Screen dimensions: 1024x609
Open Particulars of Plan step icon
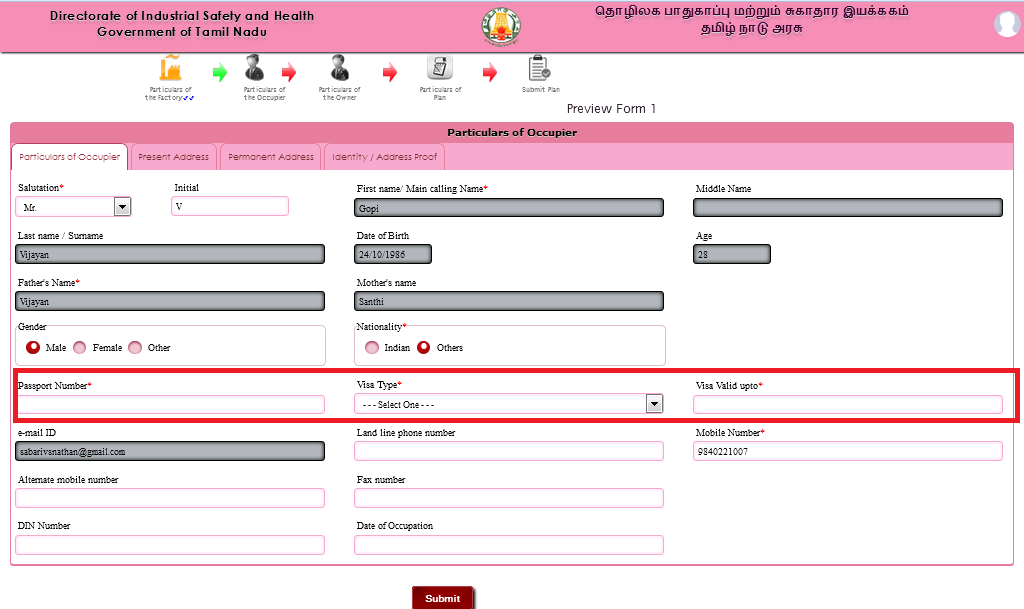(x=440, y=68)
